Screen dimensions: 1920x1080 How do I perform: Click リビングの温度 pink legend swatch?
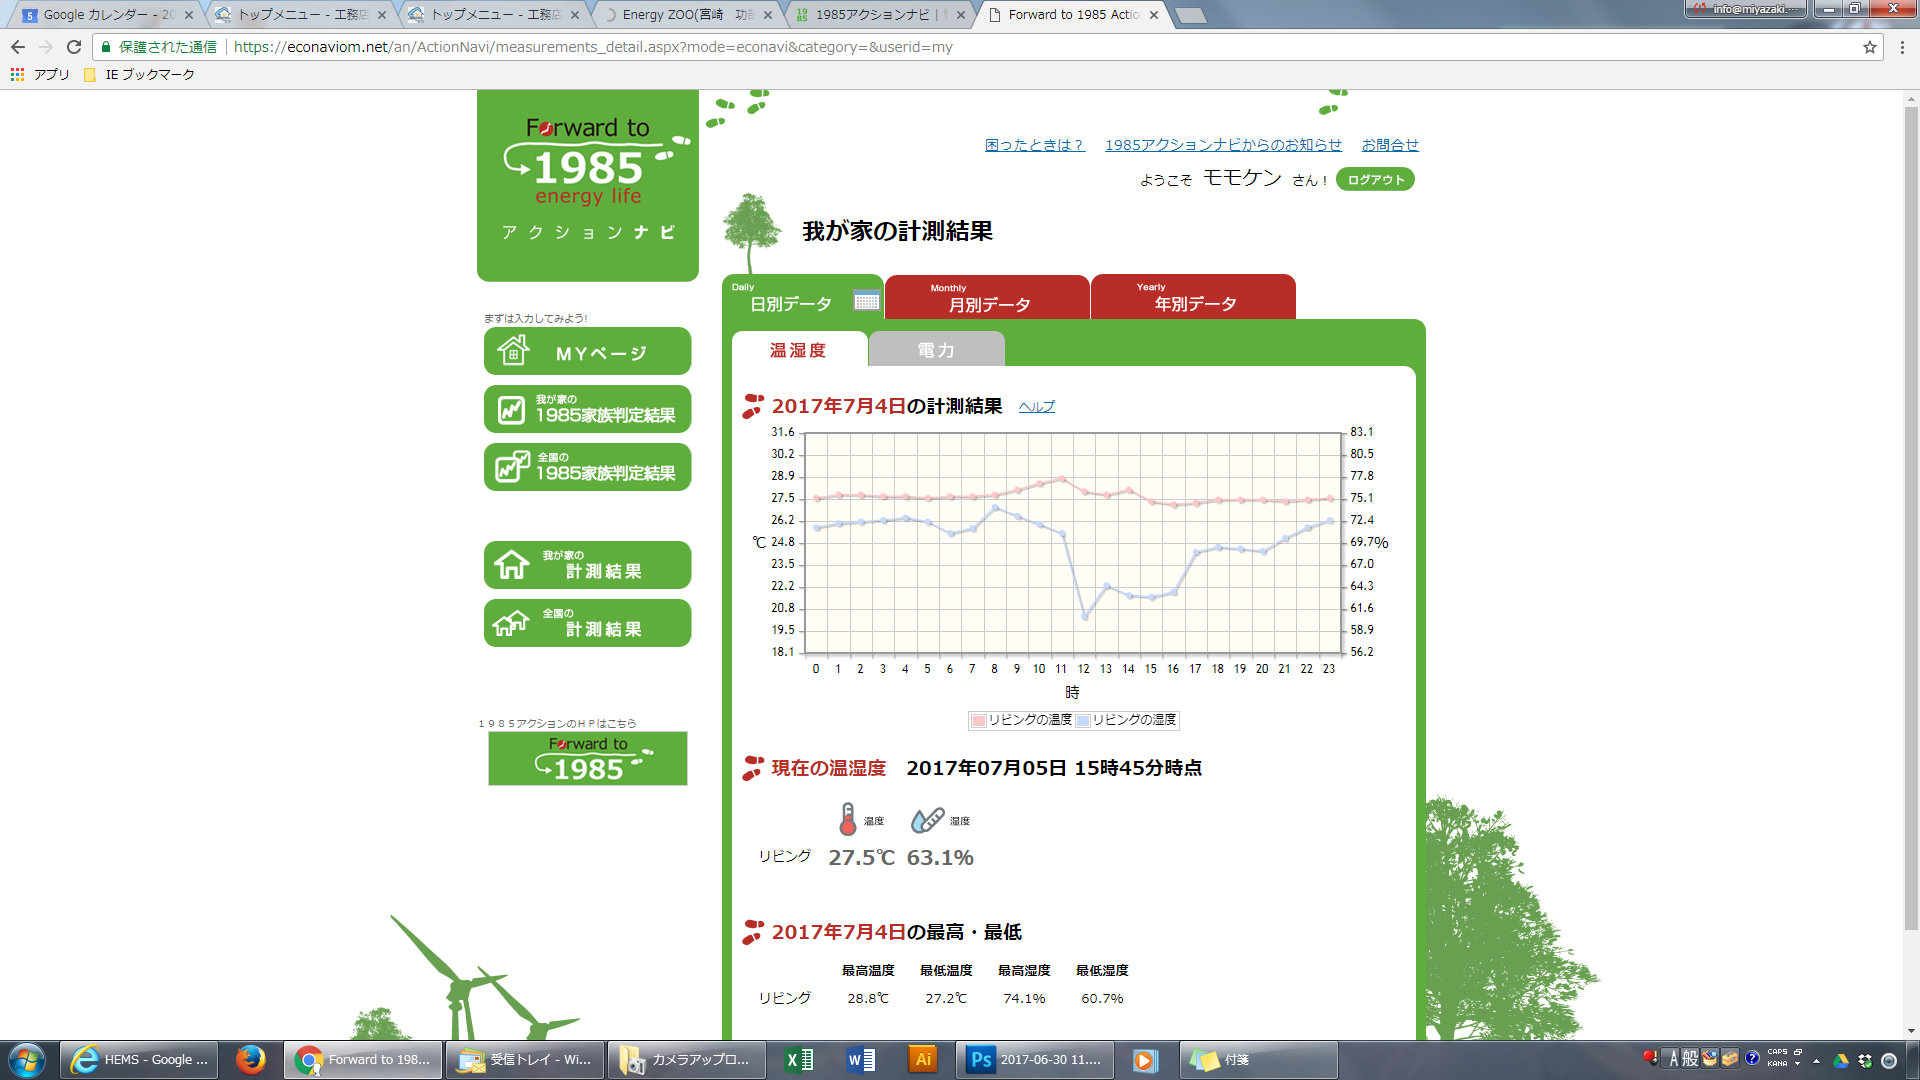click(979, 720)
